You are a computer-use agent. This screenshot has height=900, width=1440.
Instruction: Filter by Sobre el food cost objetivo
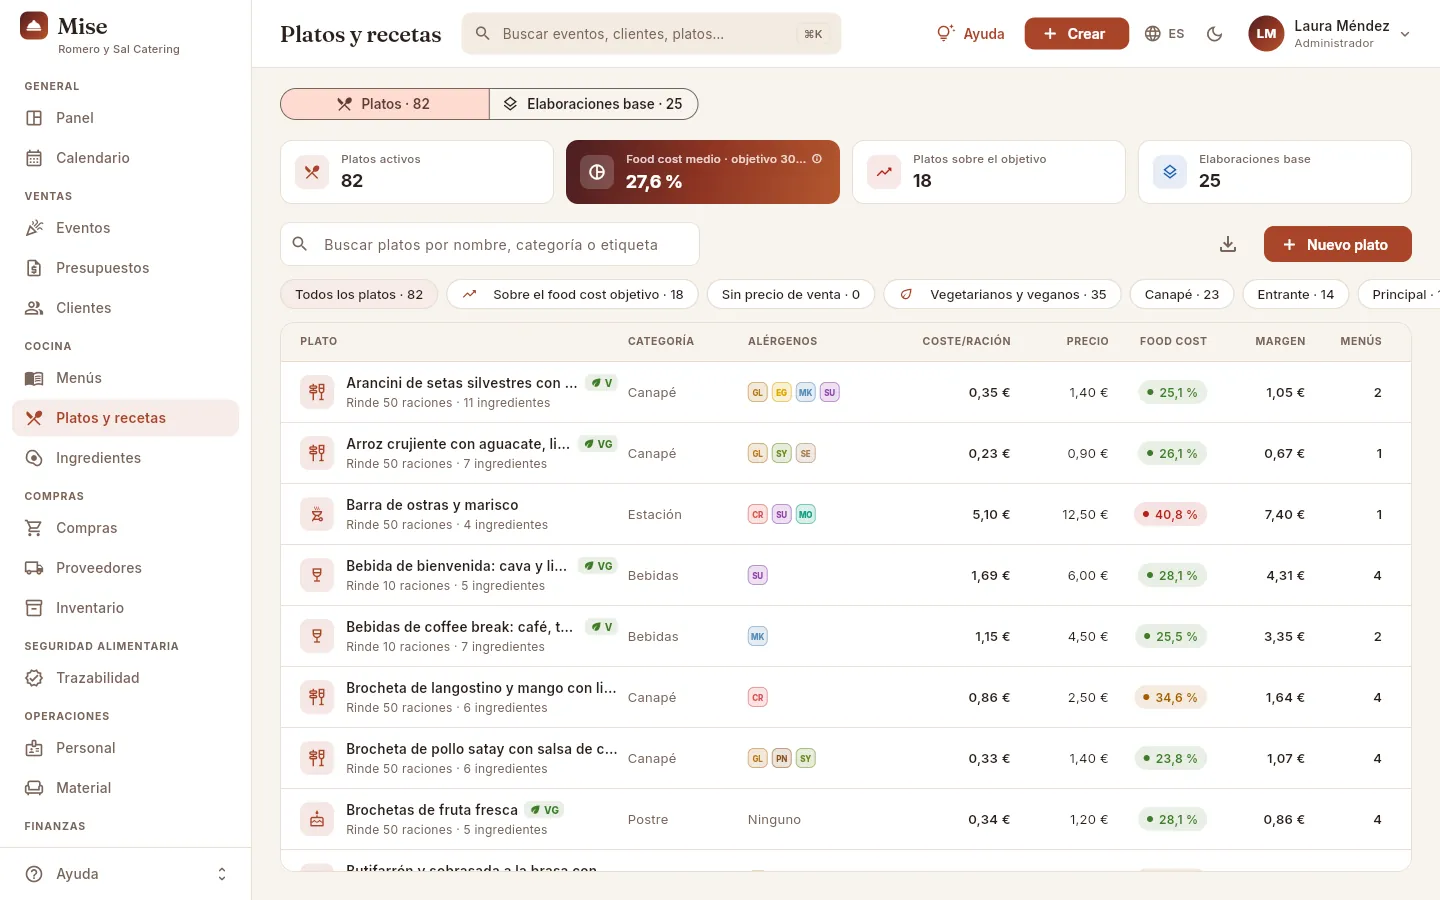pyautogui.click(x=572, y=295)
